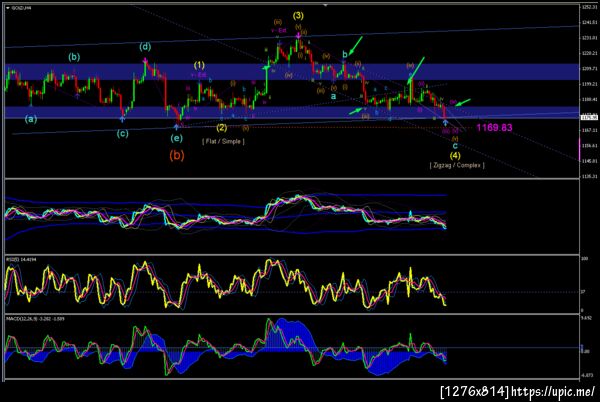Select the yellow (1) wave label

[x=199, y=65]
